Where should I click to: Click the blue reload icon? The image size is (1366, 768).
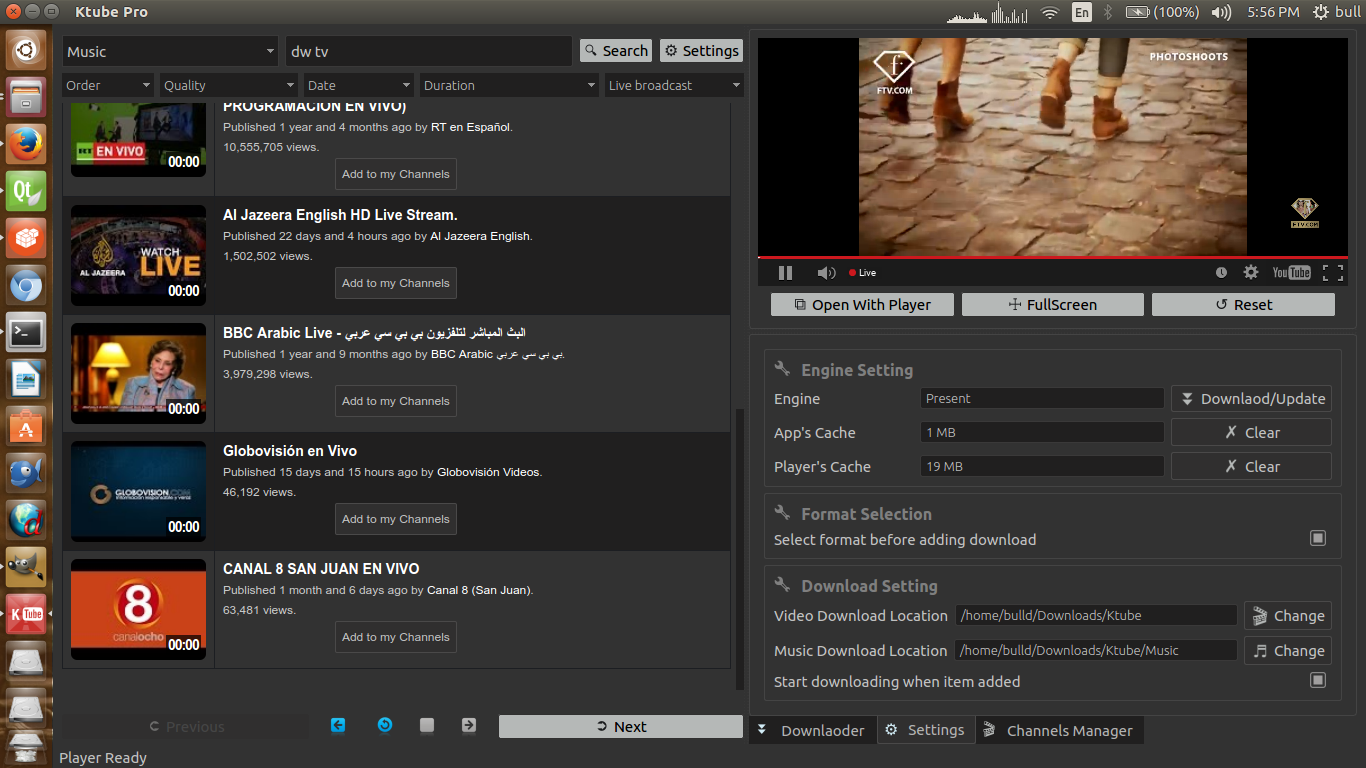coord(385,725)
